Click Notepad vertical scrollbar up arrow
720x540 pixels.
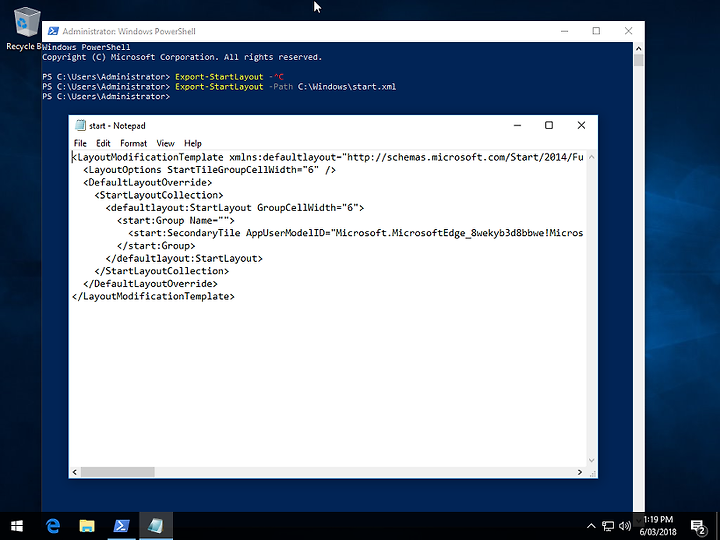pos(591,157)
